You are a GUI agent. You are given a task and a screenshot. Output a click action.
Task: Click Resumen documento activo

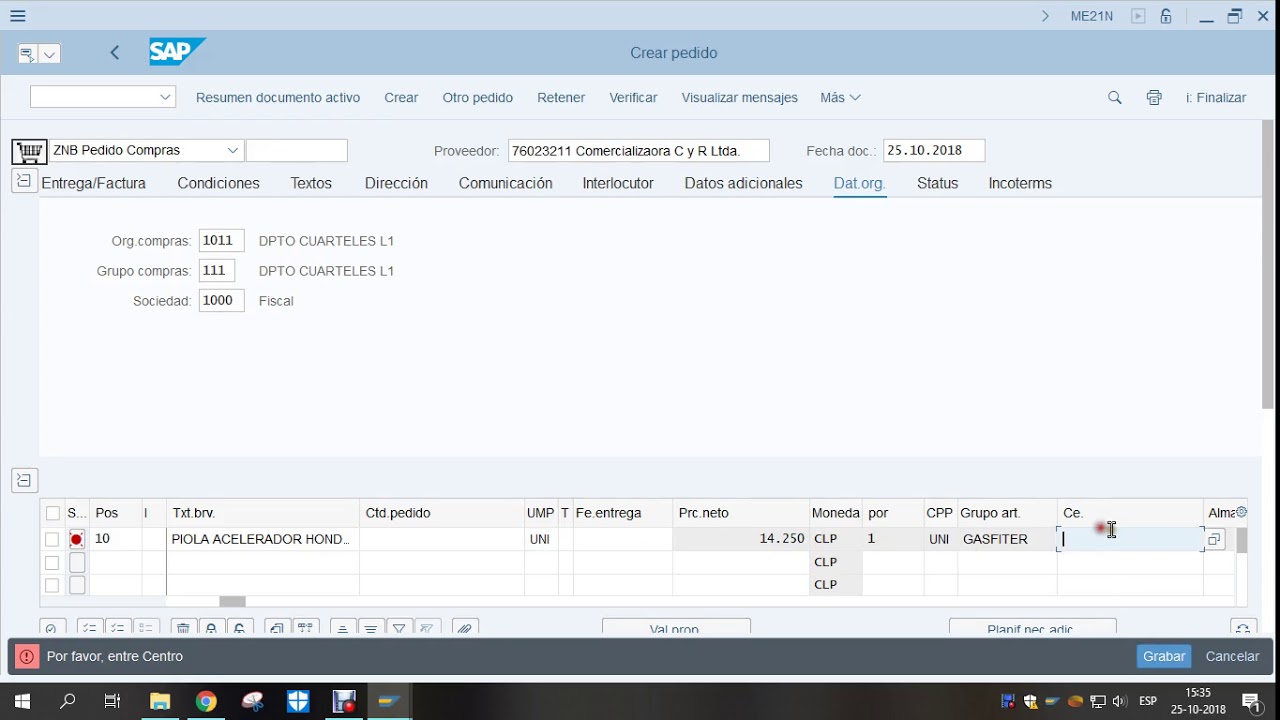coord(278,97)
